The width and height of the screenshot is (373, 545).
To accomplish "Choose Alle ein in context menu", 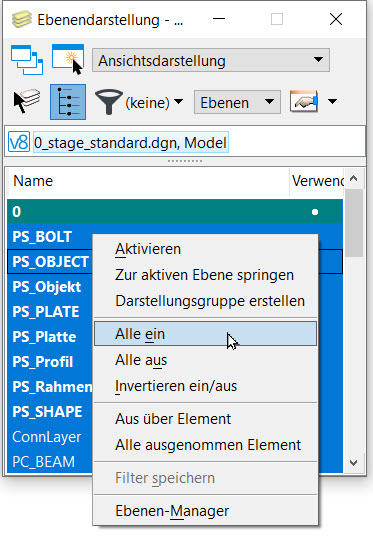I will (205, 334).
